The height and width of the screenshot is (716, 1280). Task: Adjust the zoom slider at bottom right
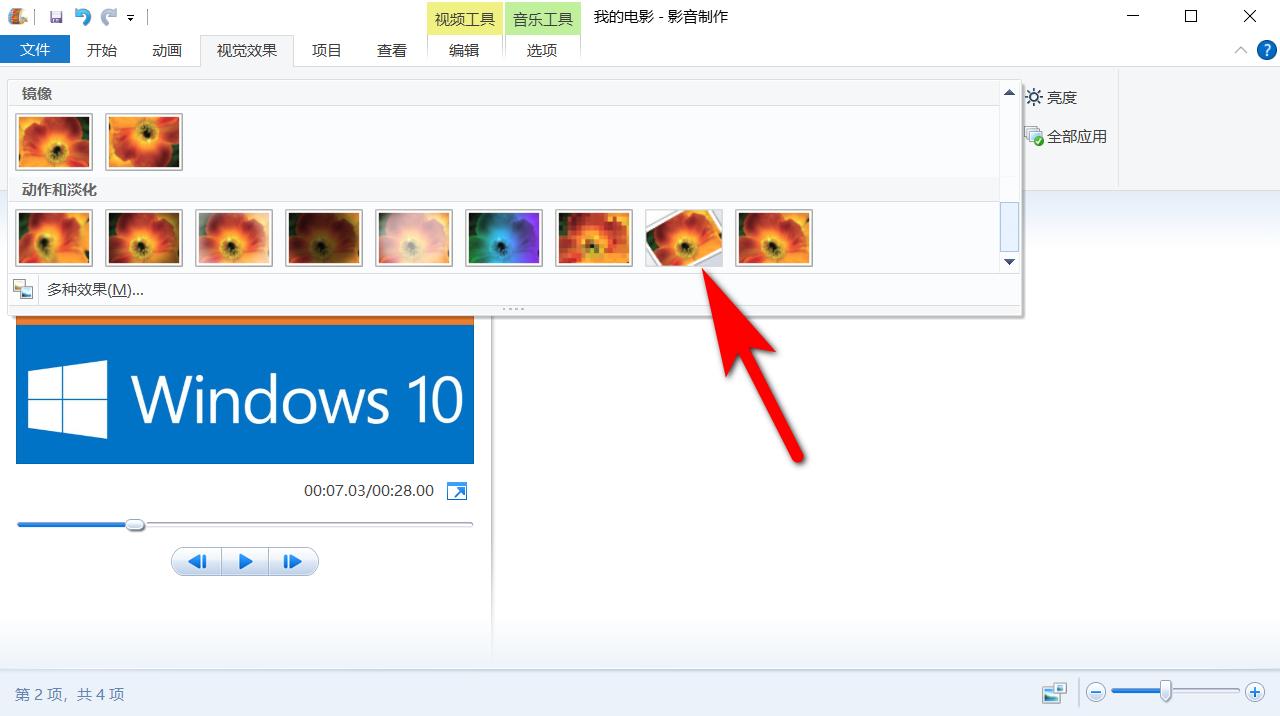[1166, 692]
